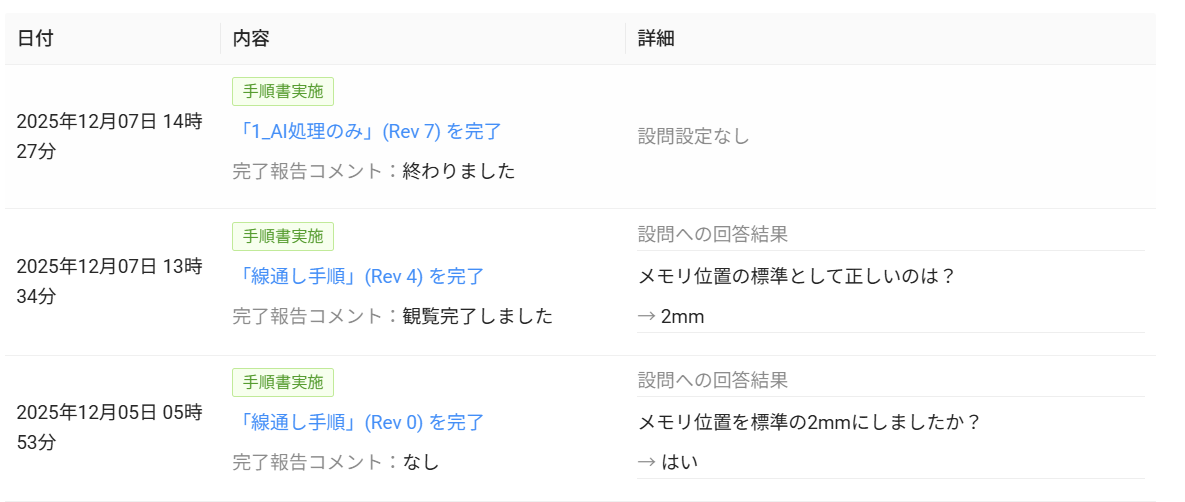Click the 日付 column header
This screenshot has width=1185, height=502.
(x=36, y=38)
